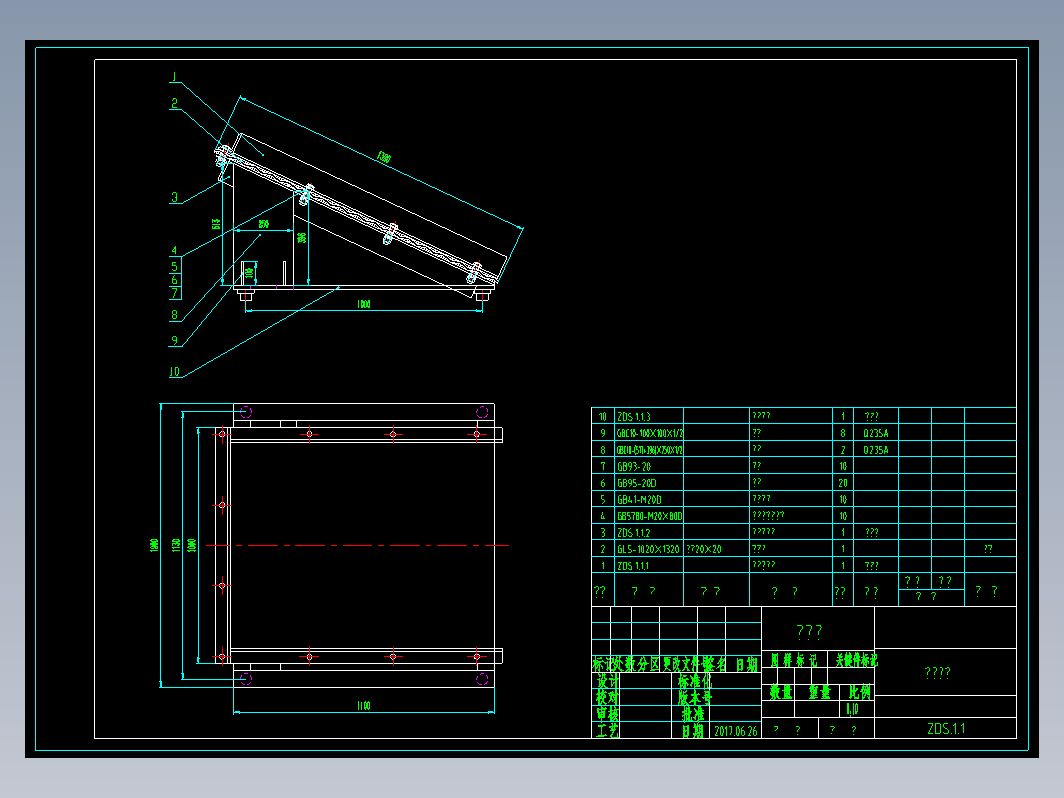Viewport: 1064px width, 798px height.
Task: Select balloon number 1 at top of leaders
Action: click(174, 77)
